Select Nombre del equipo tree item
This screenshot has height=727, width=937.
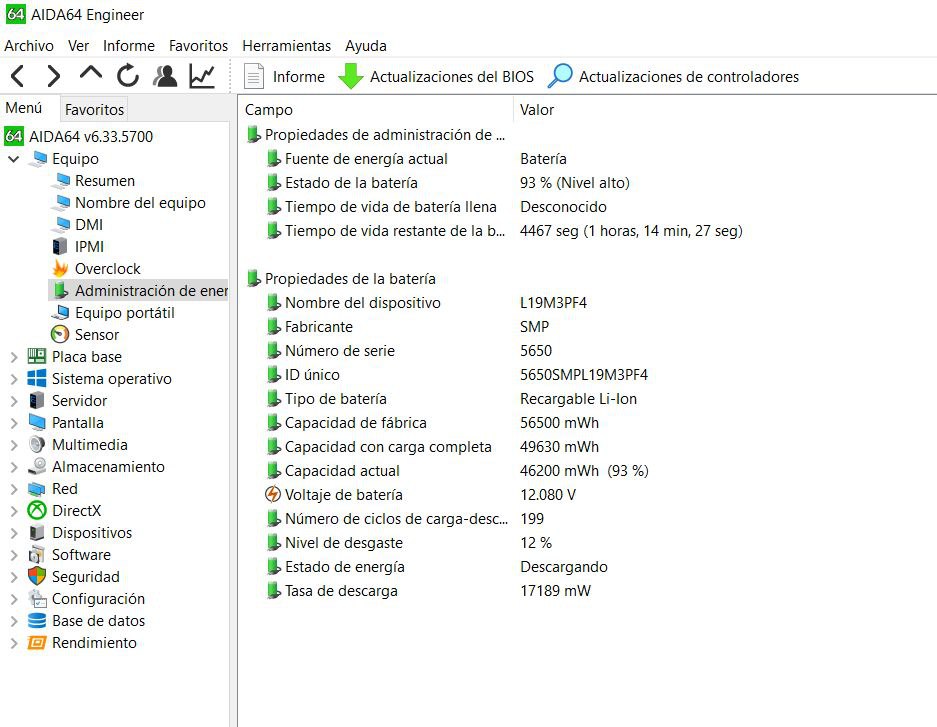point(140,203)
